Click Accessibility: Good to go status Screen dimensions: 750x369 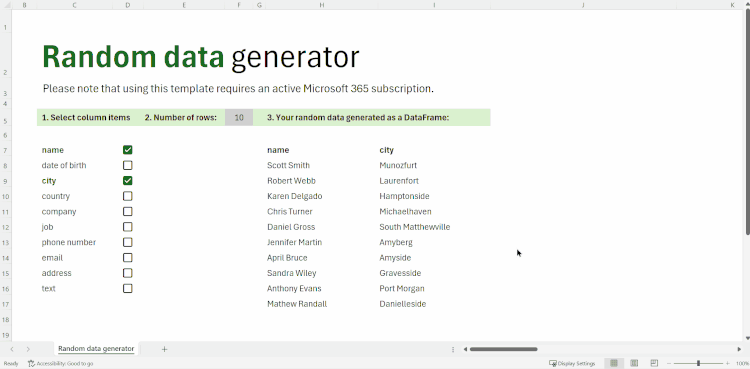(x=60, y=363)
